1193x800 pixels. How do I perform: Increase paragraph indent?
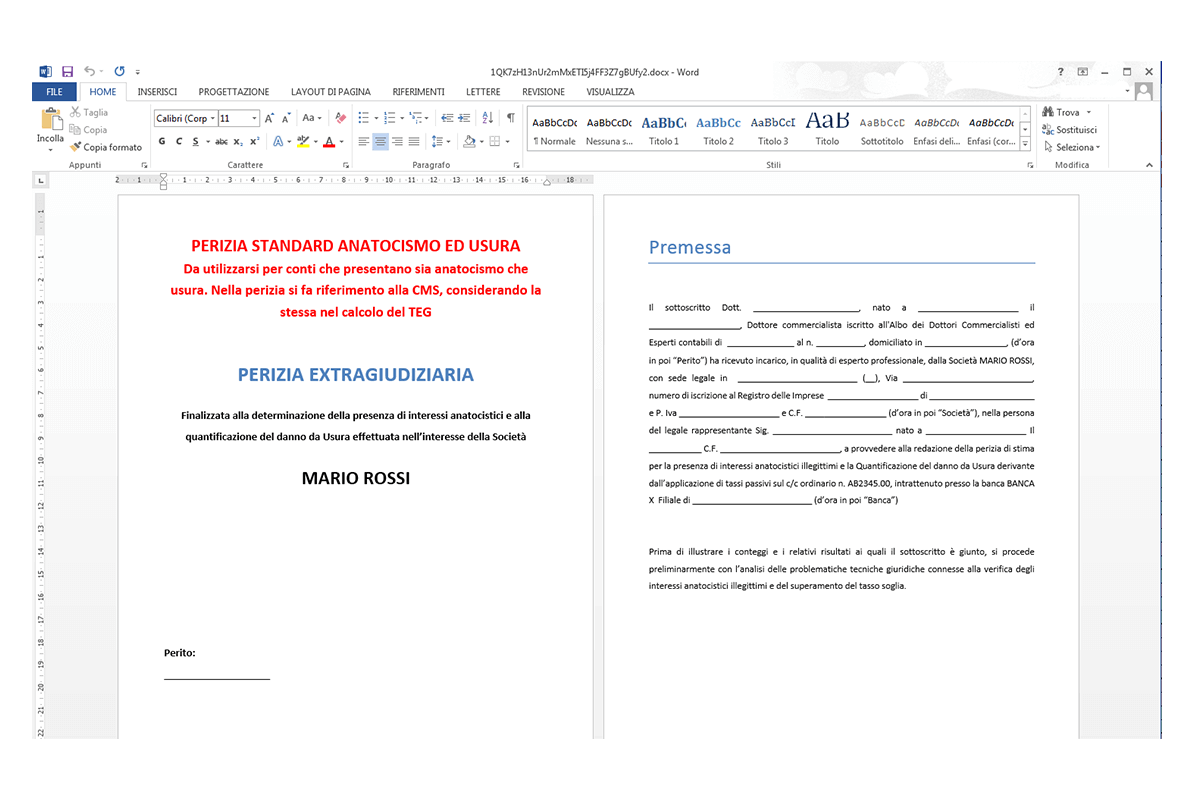pos(464,118)
